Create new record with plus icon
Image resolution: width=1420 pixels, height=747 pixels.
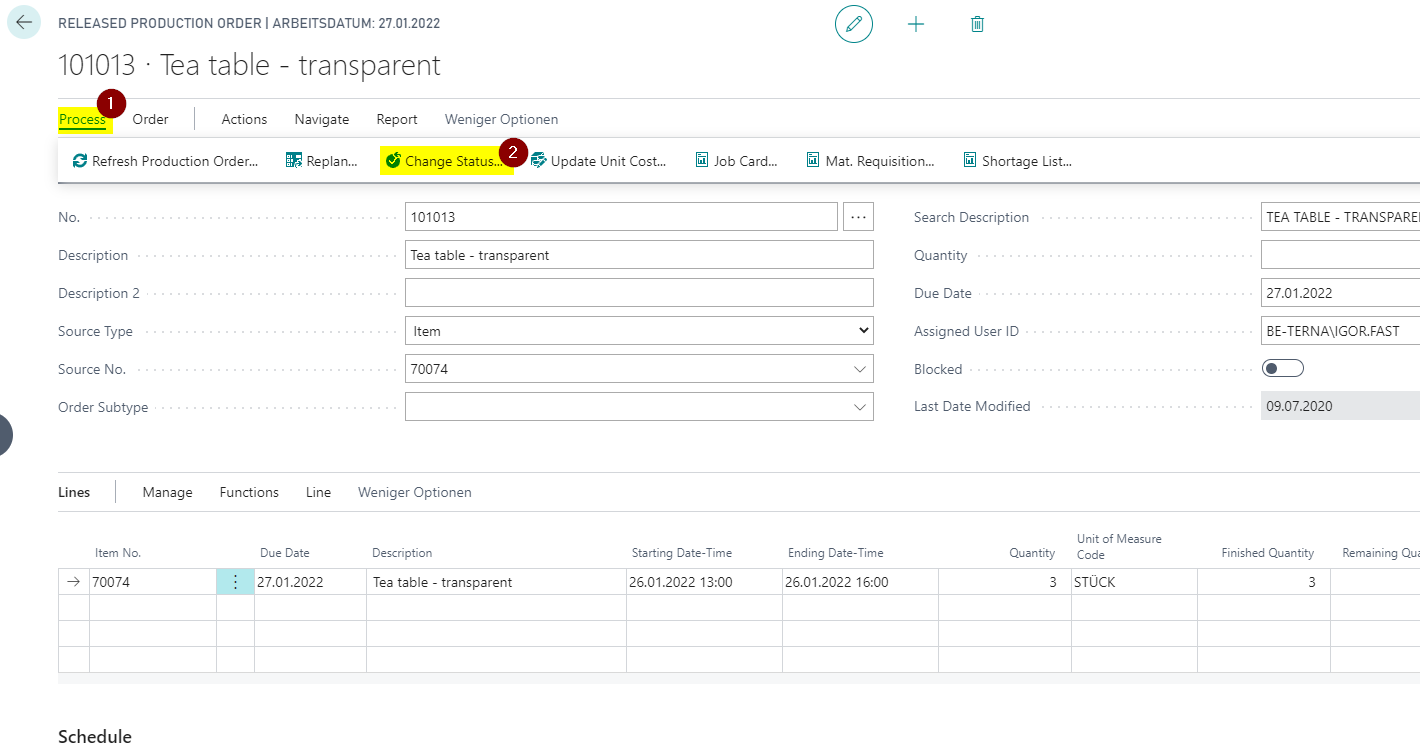tap(916, 24)
